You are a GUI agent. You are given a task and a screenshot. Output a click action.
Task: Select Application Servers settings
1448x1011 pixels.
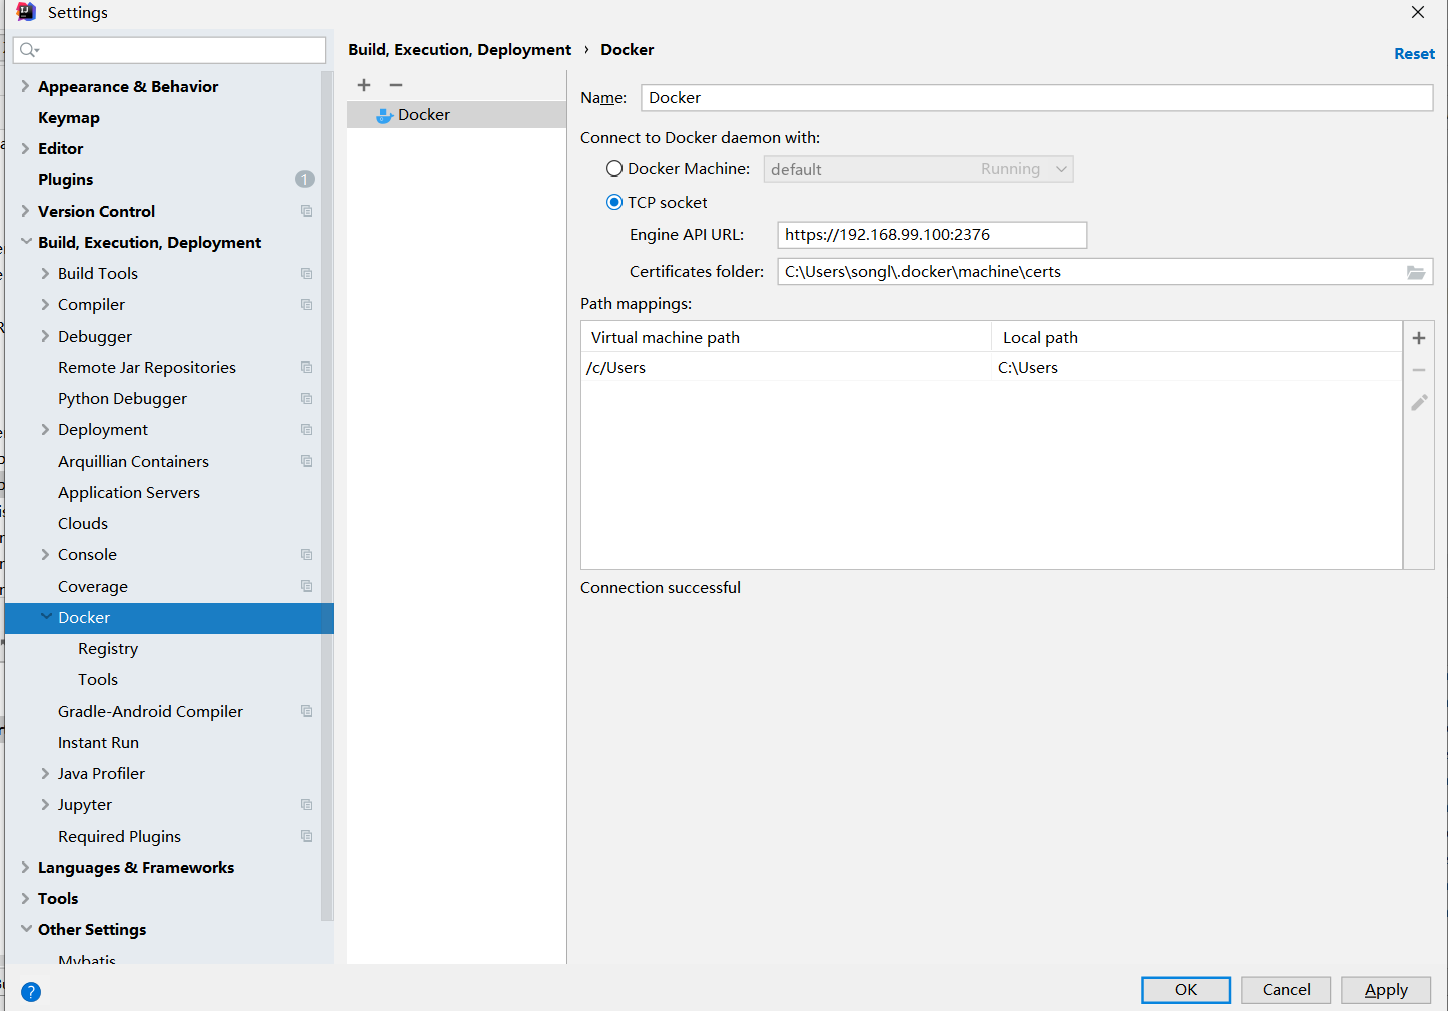click(x=129, y=492)
